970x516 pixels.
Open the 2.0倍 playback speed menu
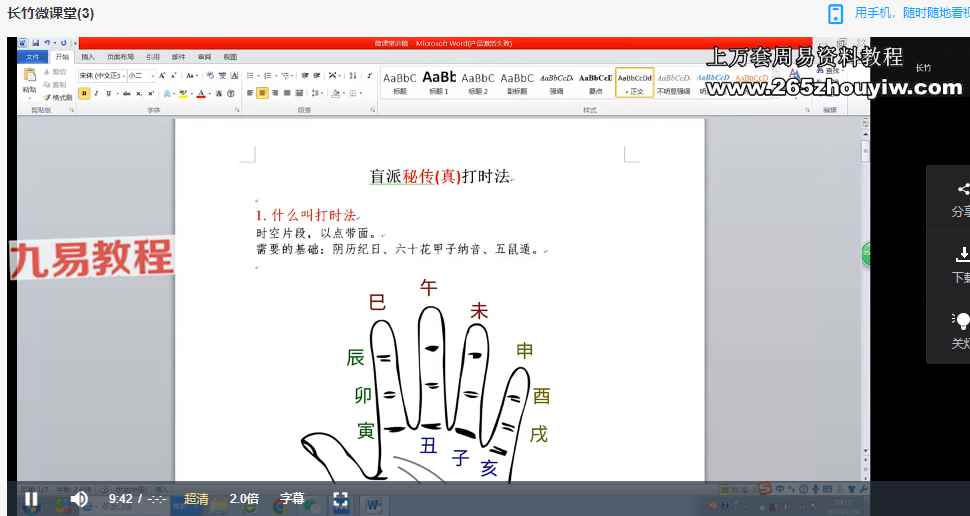point(244,499)
